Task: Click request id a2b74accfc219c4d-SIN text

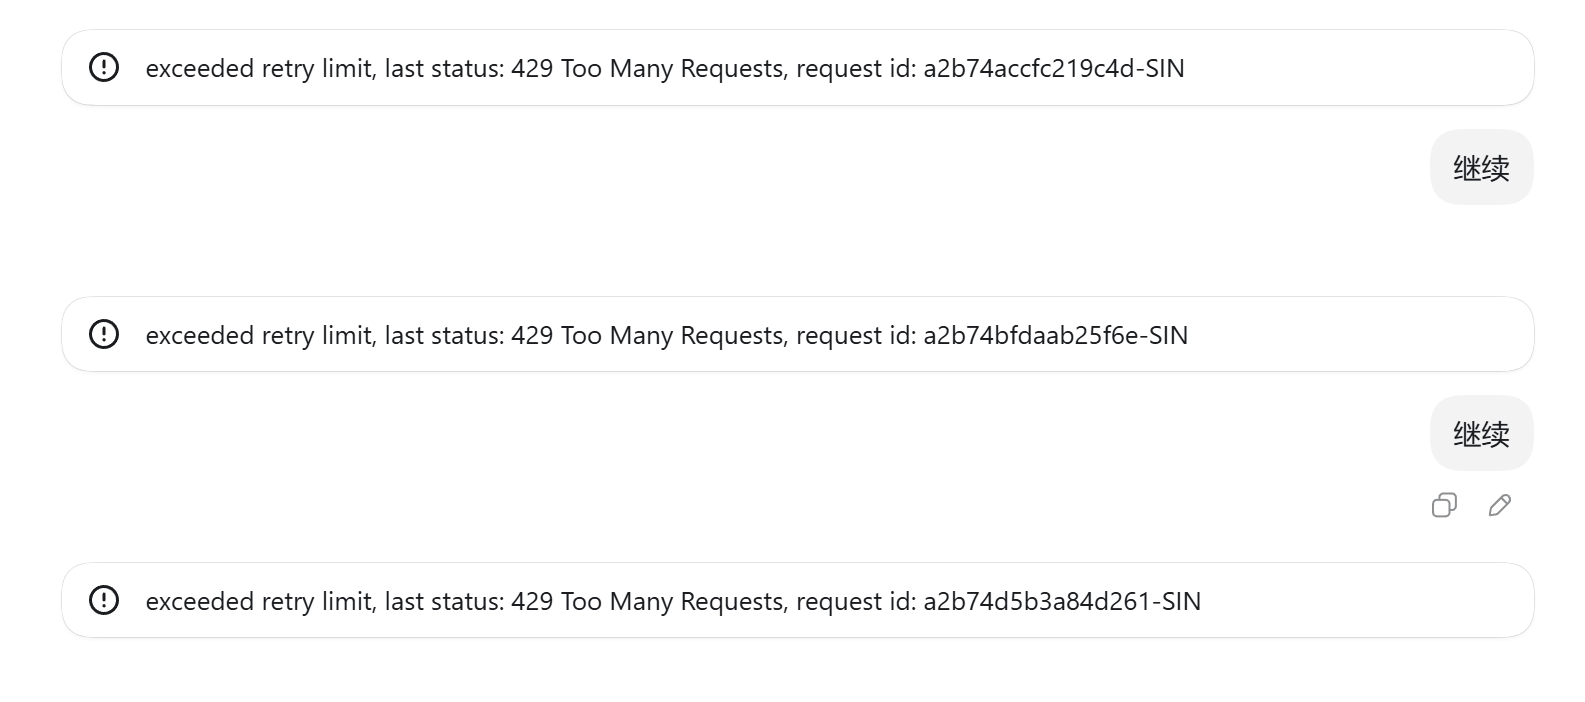Action: (x=1054, y=68)
